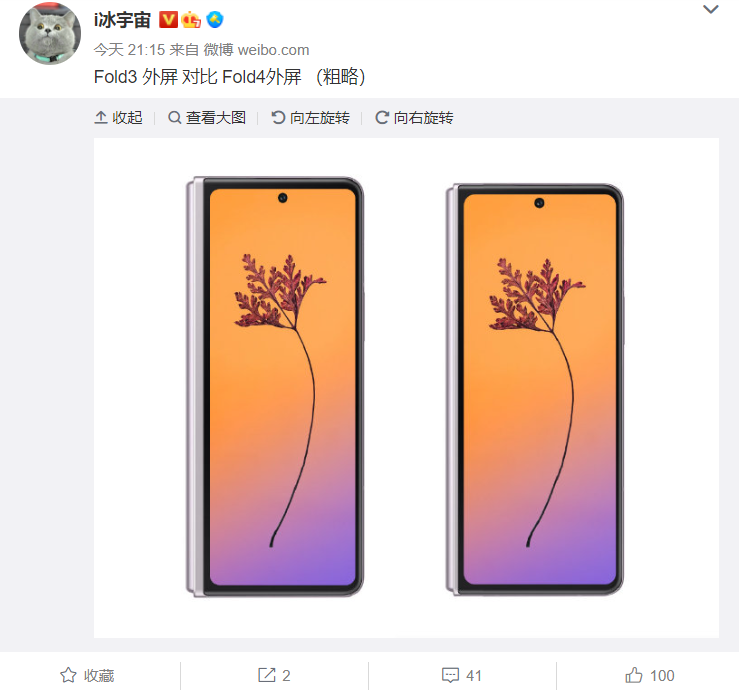This screenshot has height=691, width=739.
Task: Click the upload arrow collapse icon
Action: [101, 117]
